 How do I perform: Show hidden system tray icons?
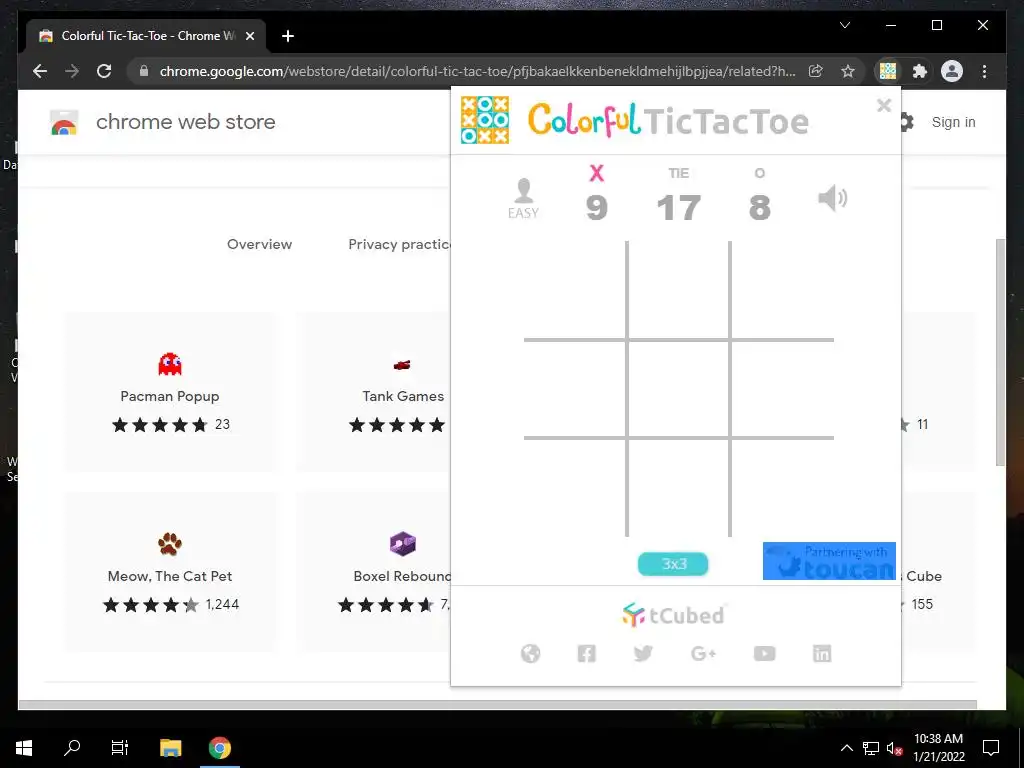(x=846, y=748)
